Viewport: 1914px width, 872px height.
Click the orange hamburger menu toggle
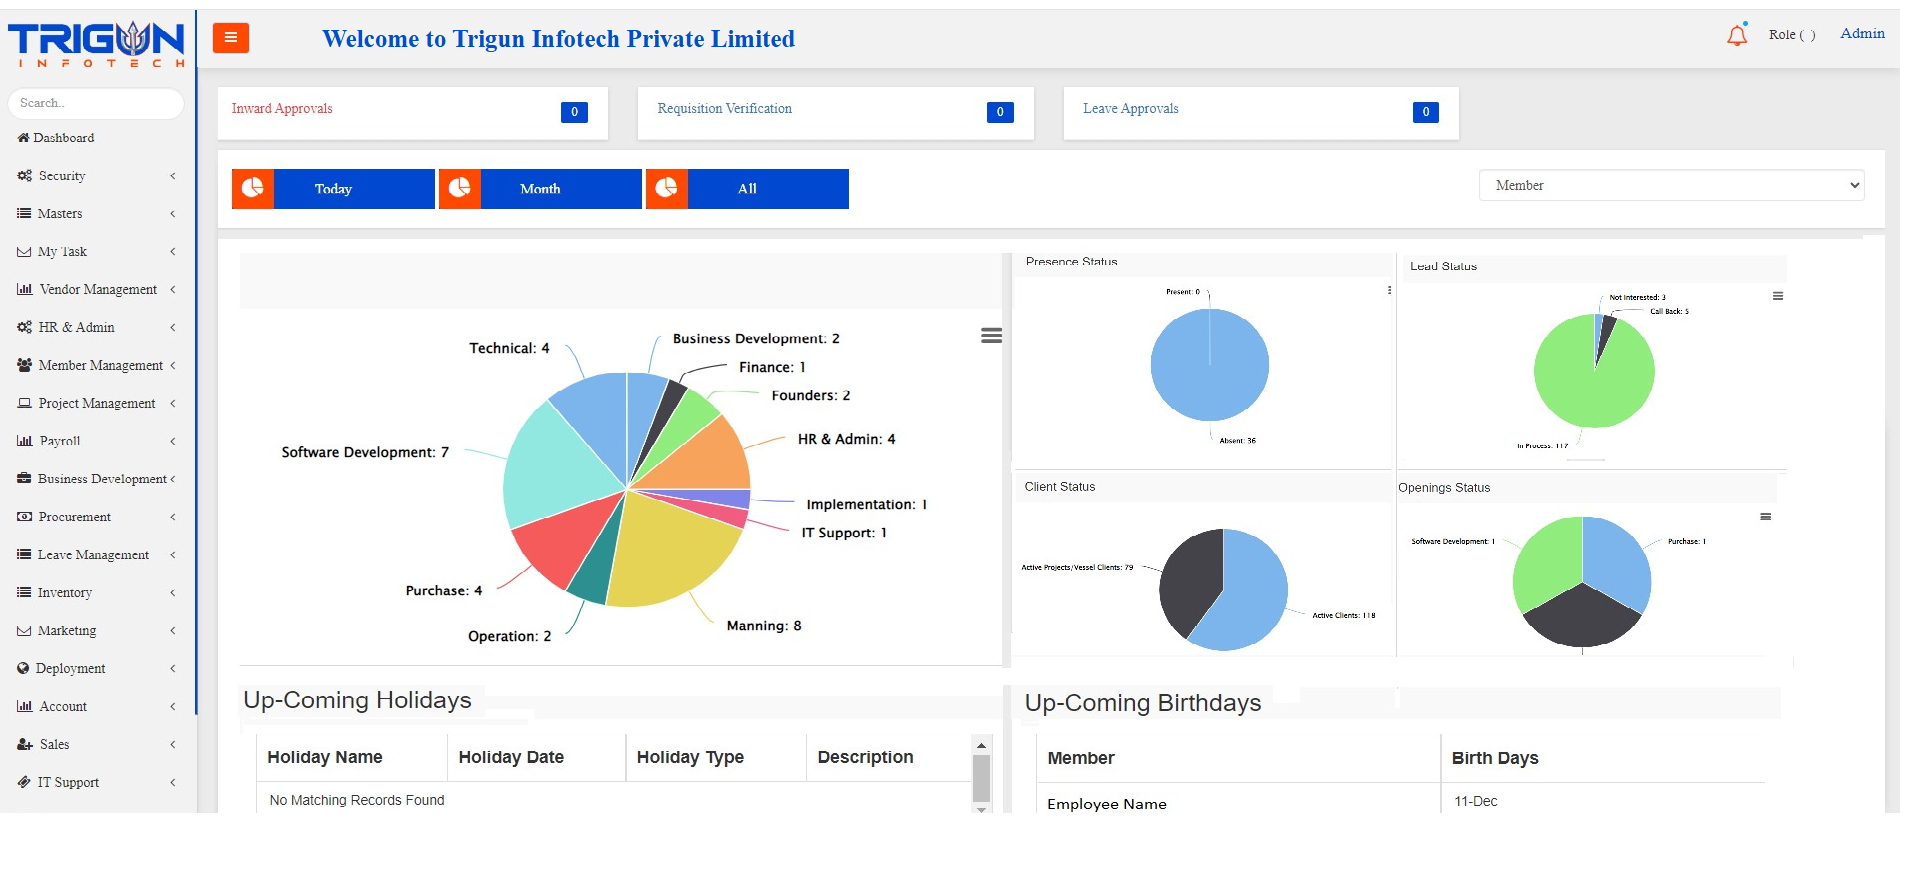230,38
